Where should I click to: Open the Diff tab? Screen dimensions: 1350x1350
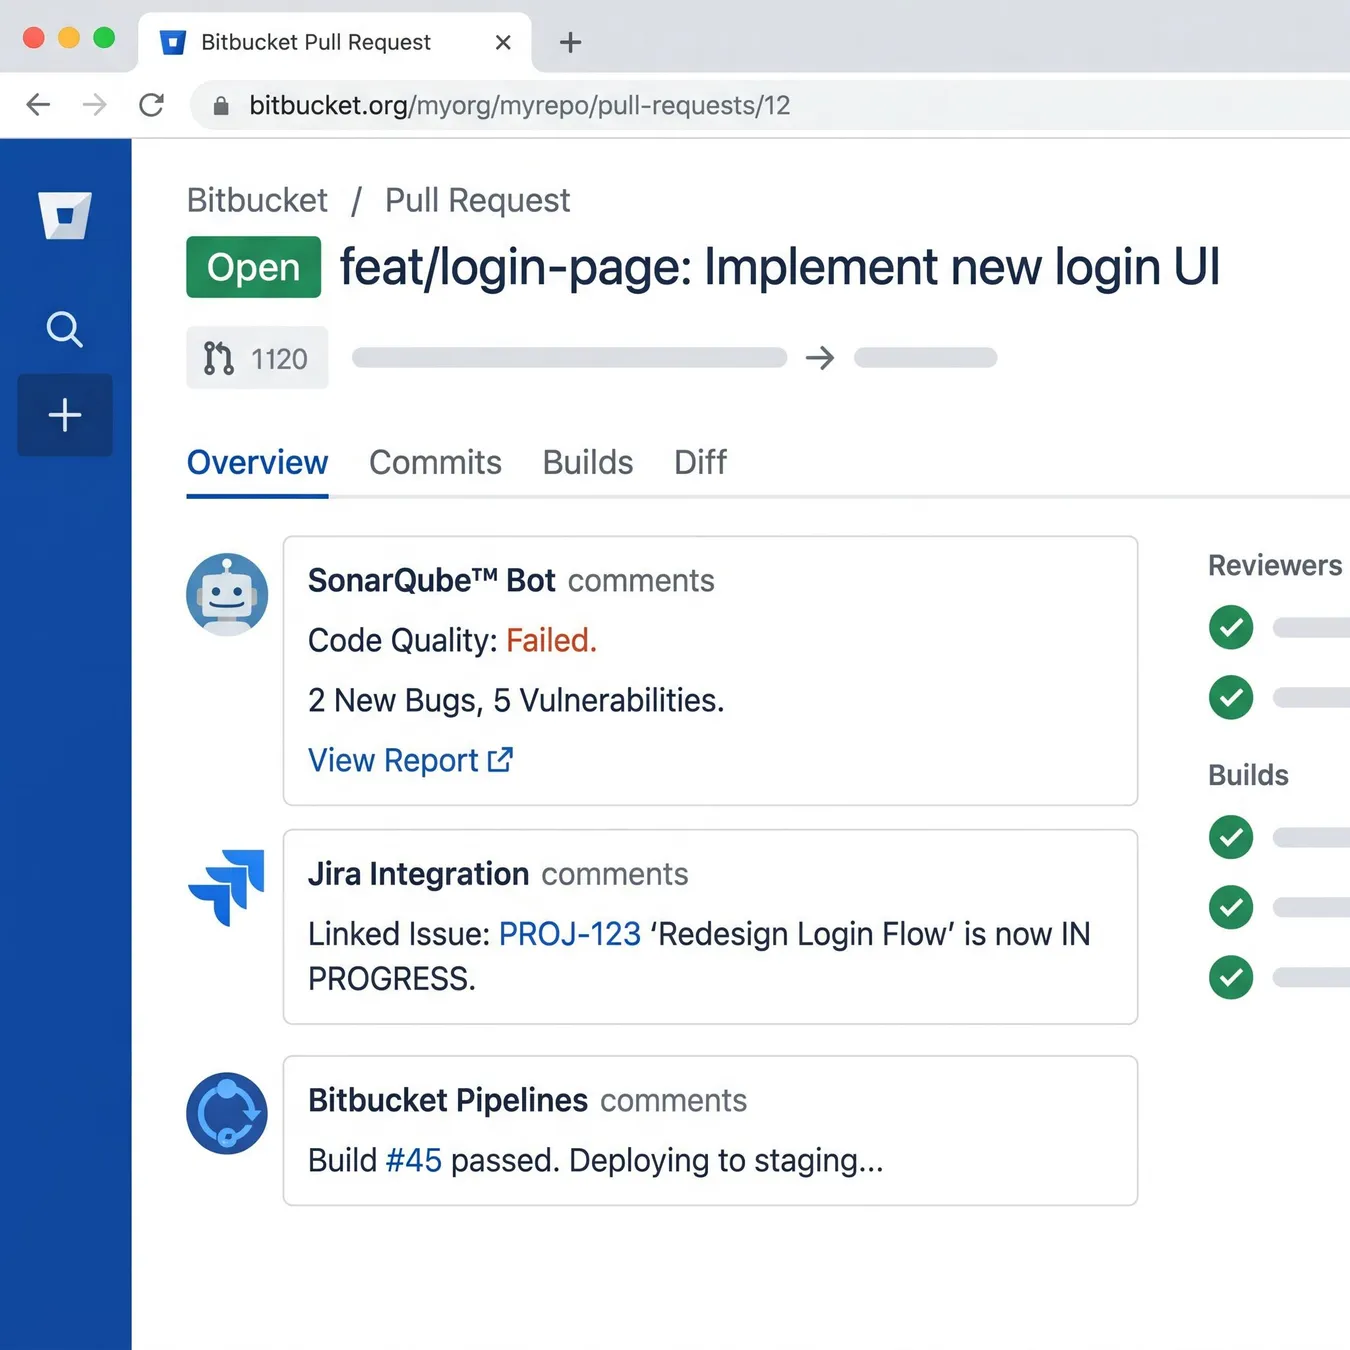(x=700, y=463)
